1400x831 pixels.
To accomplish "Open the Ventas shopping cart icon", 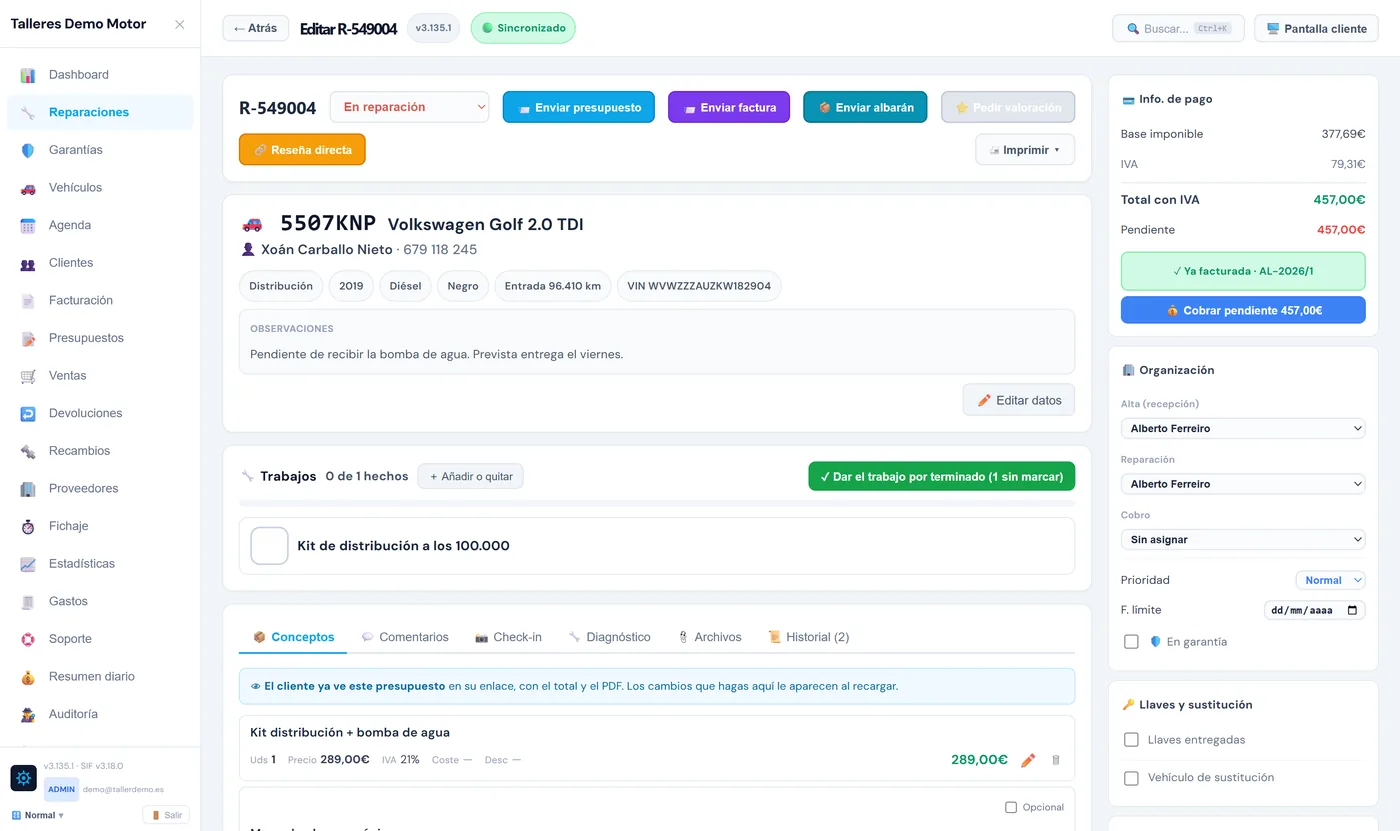I will [x=28, y=376].
